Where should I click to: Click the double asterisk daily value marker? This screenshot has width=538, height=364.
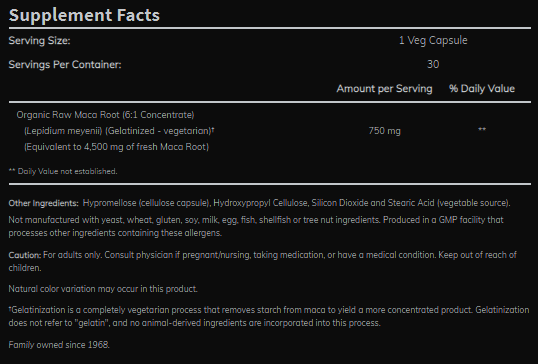[482, 130]
